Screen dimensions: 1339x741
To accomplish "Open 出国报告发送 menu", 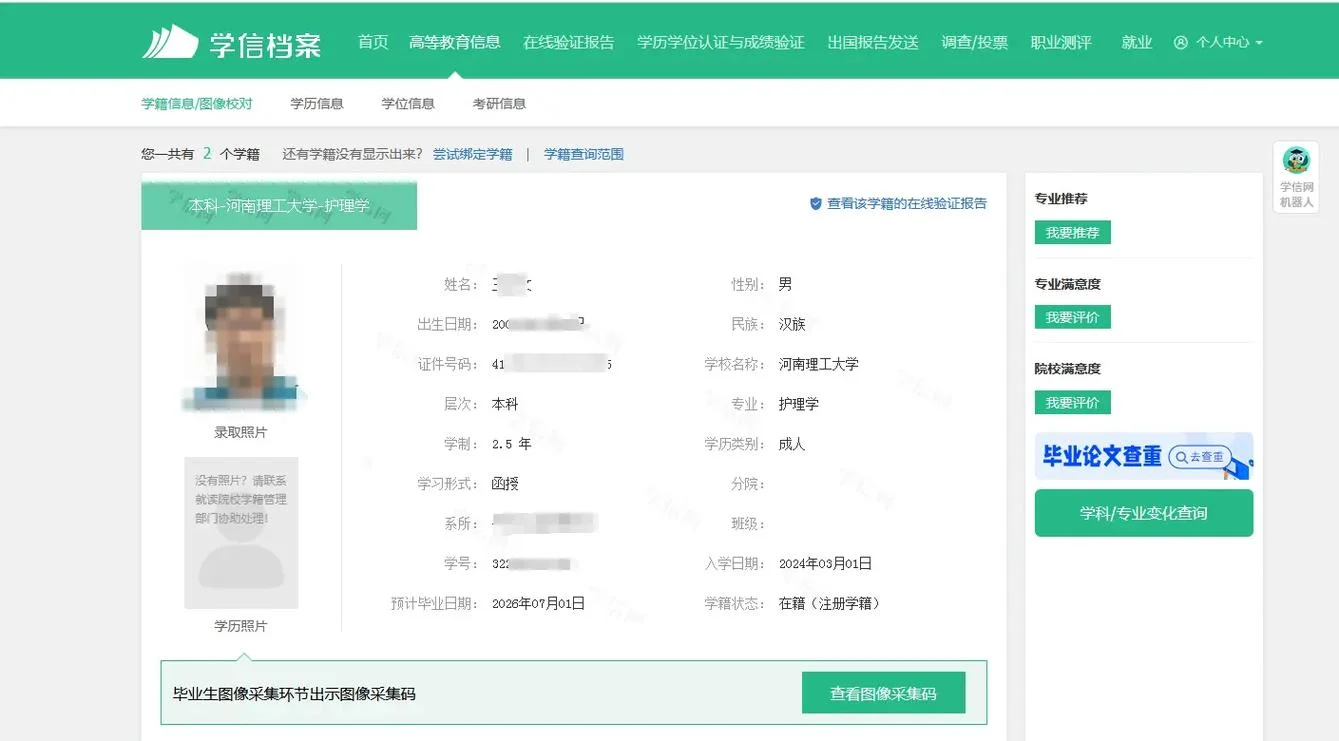I will tap(873, 43).
